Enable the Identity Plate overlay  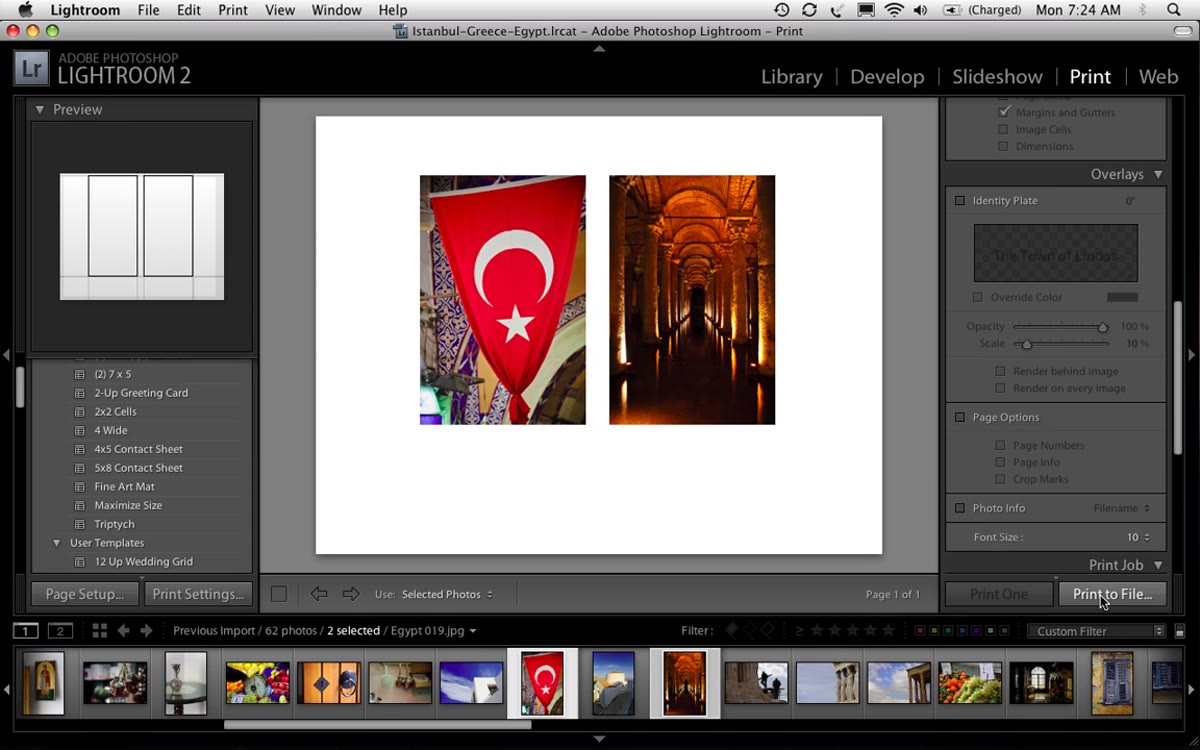pyautogui.click(x=960, y=201)
